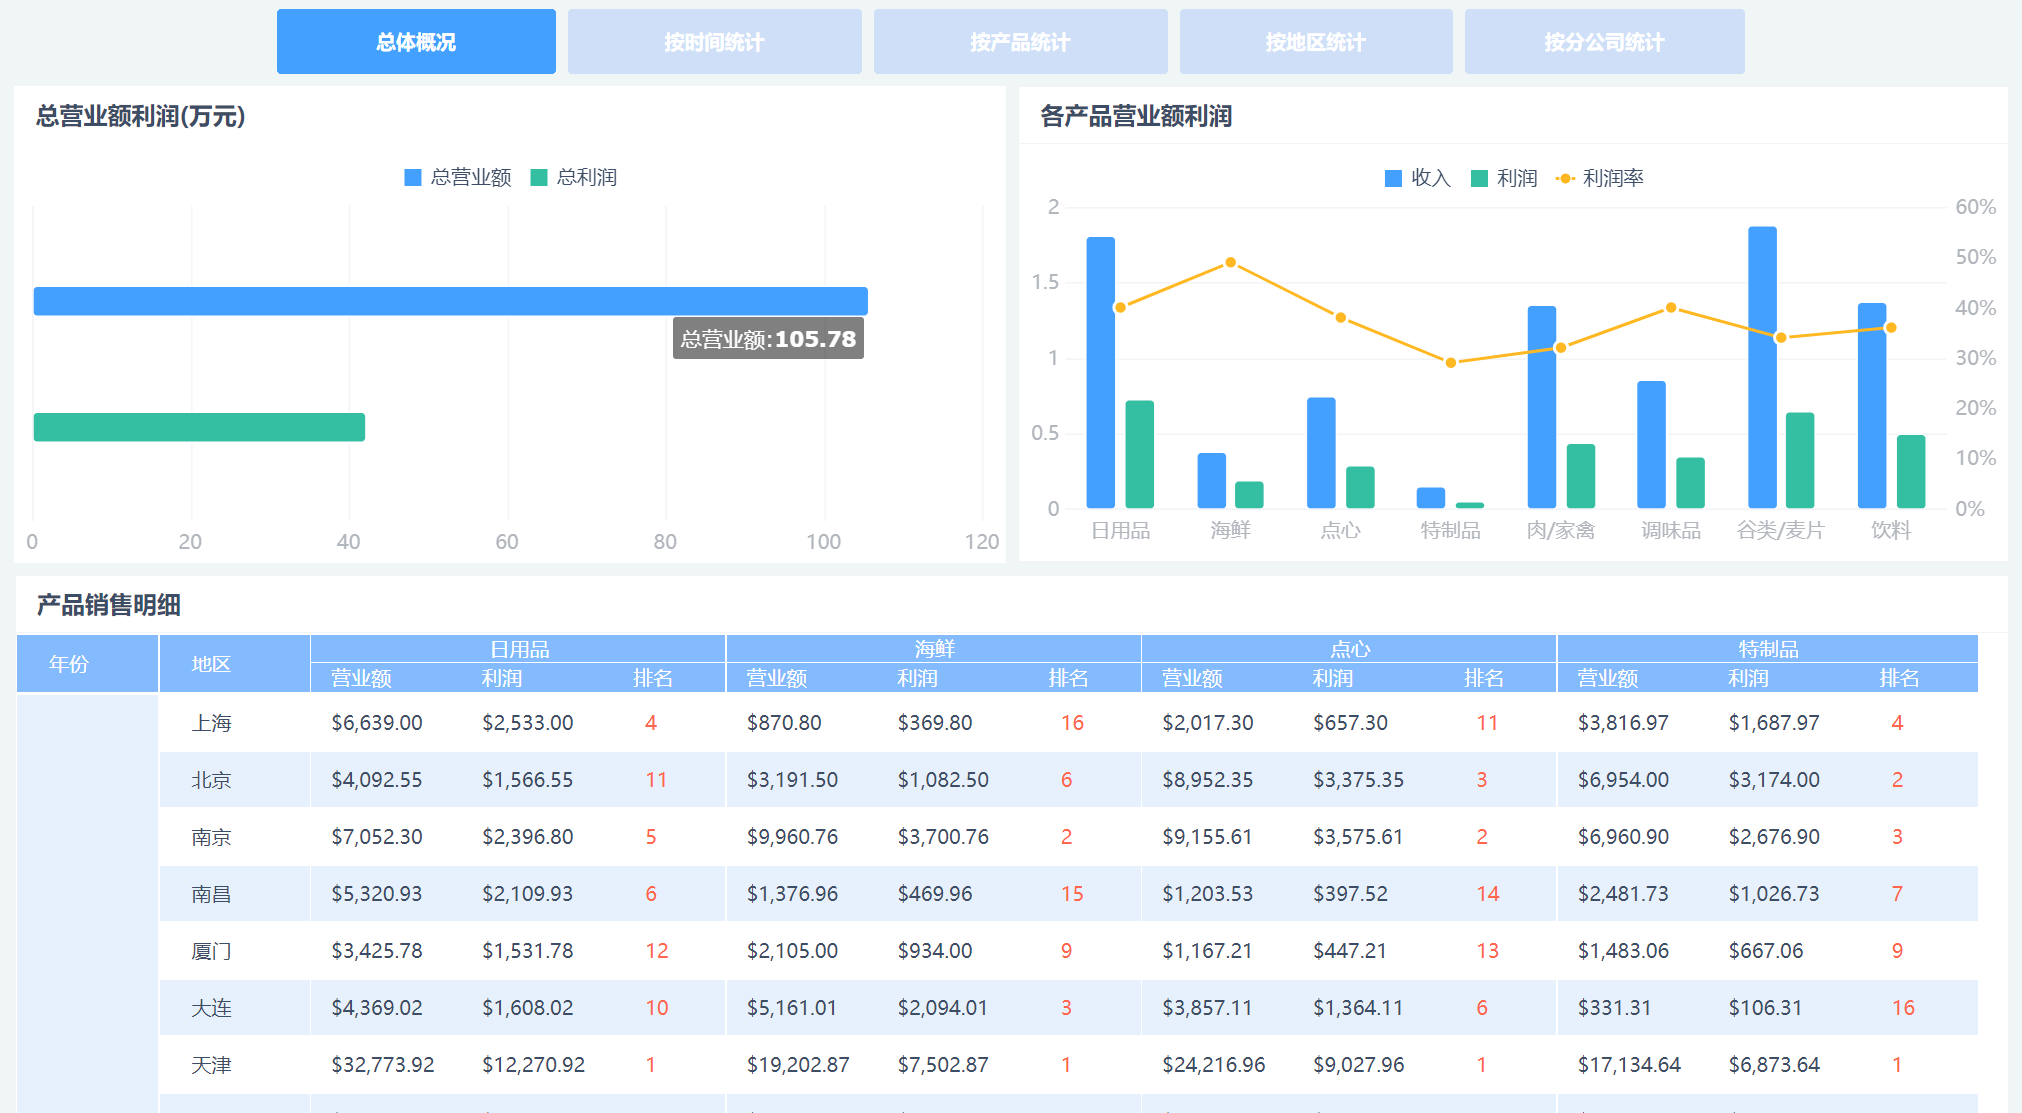This screenshot has width=2022, height=1113.
Task: Click the $2,109.93 cell
Action: click(528, 894)
